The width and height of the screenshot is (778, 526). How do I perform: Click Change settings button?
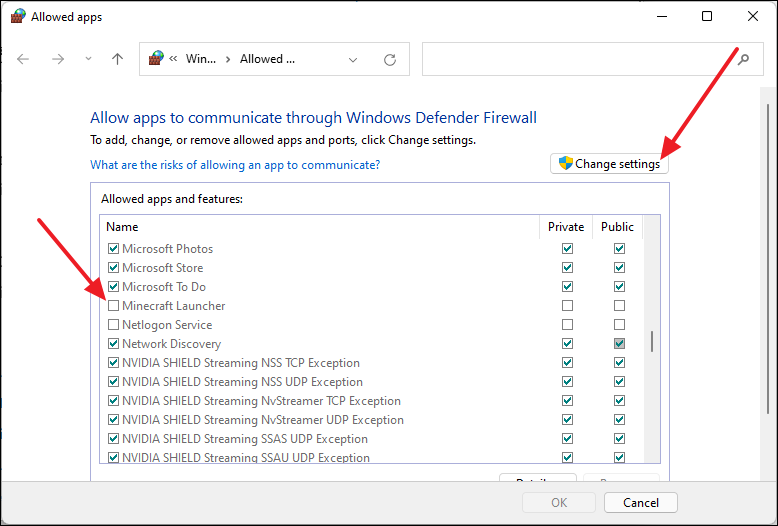[609, 164]
